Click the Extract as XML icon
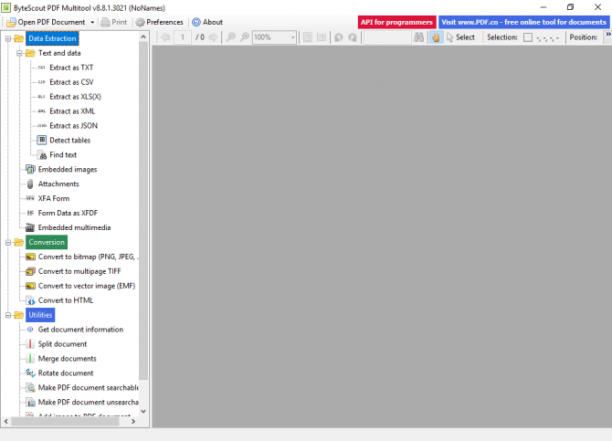 pos(41,111)
